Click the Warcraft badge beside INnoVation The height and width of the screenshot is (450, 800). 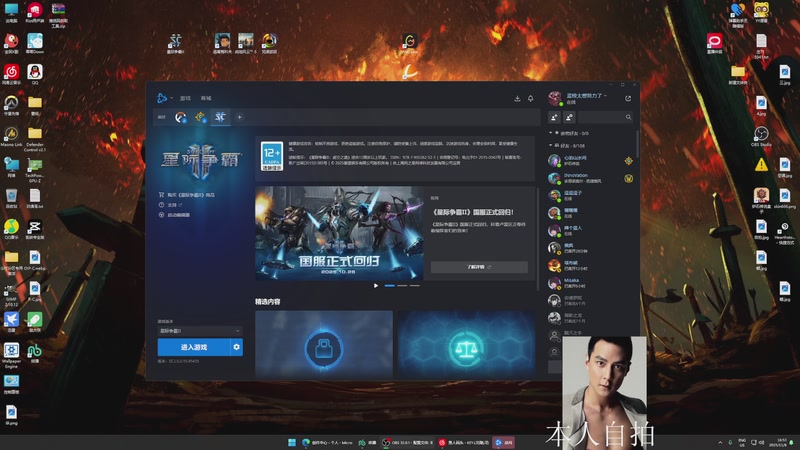(629, 178)
